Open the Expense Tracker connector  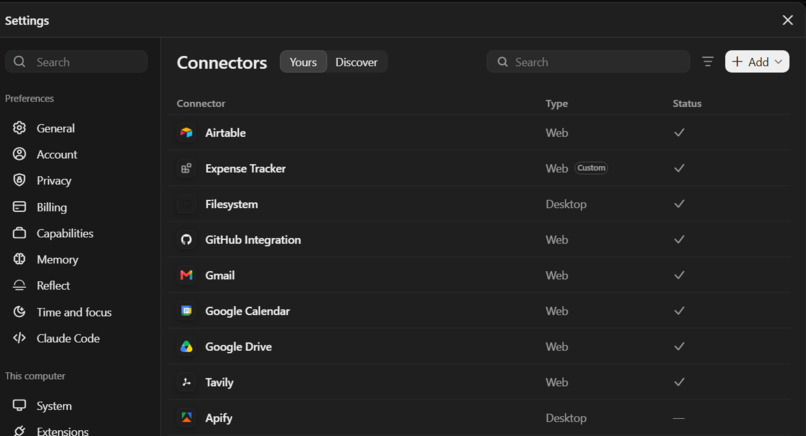tap(479, 168)
